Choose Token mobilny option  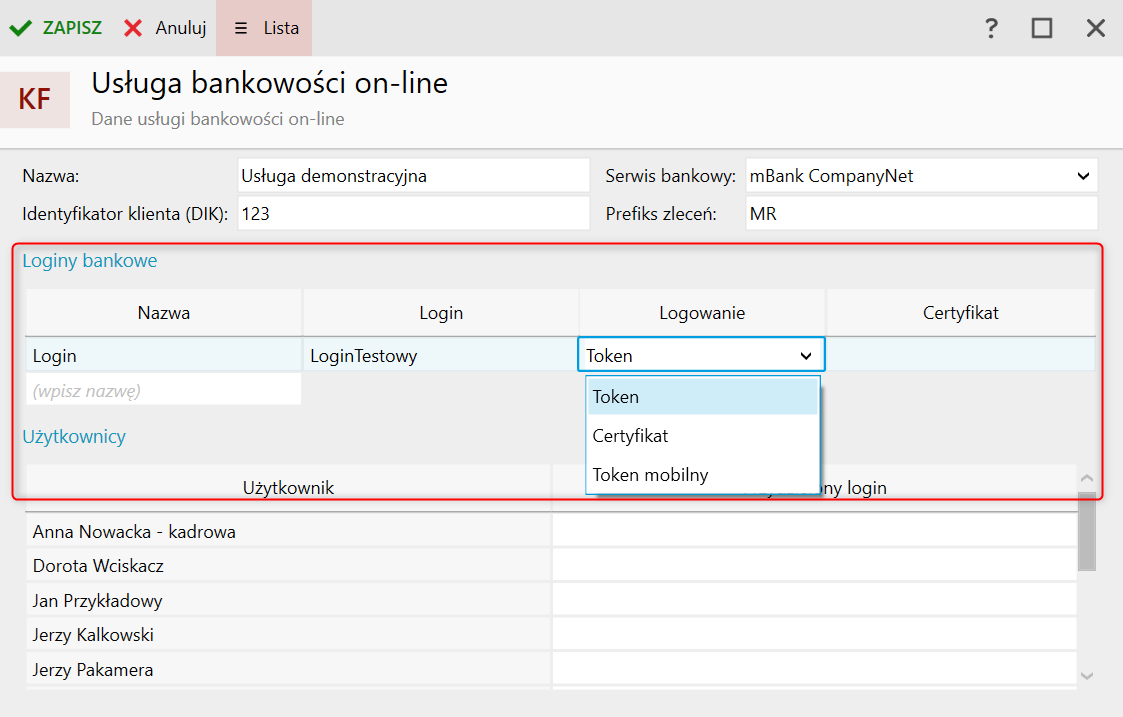650,475
